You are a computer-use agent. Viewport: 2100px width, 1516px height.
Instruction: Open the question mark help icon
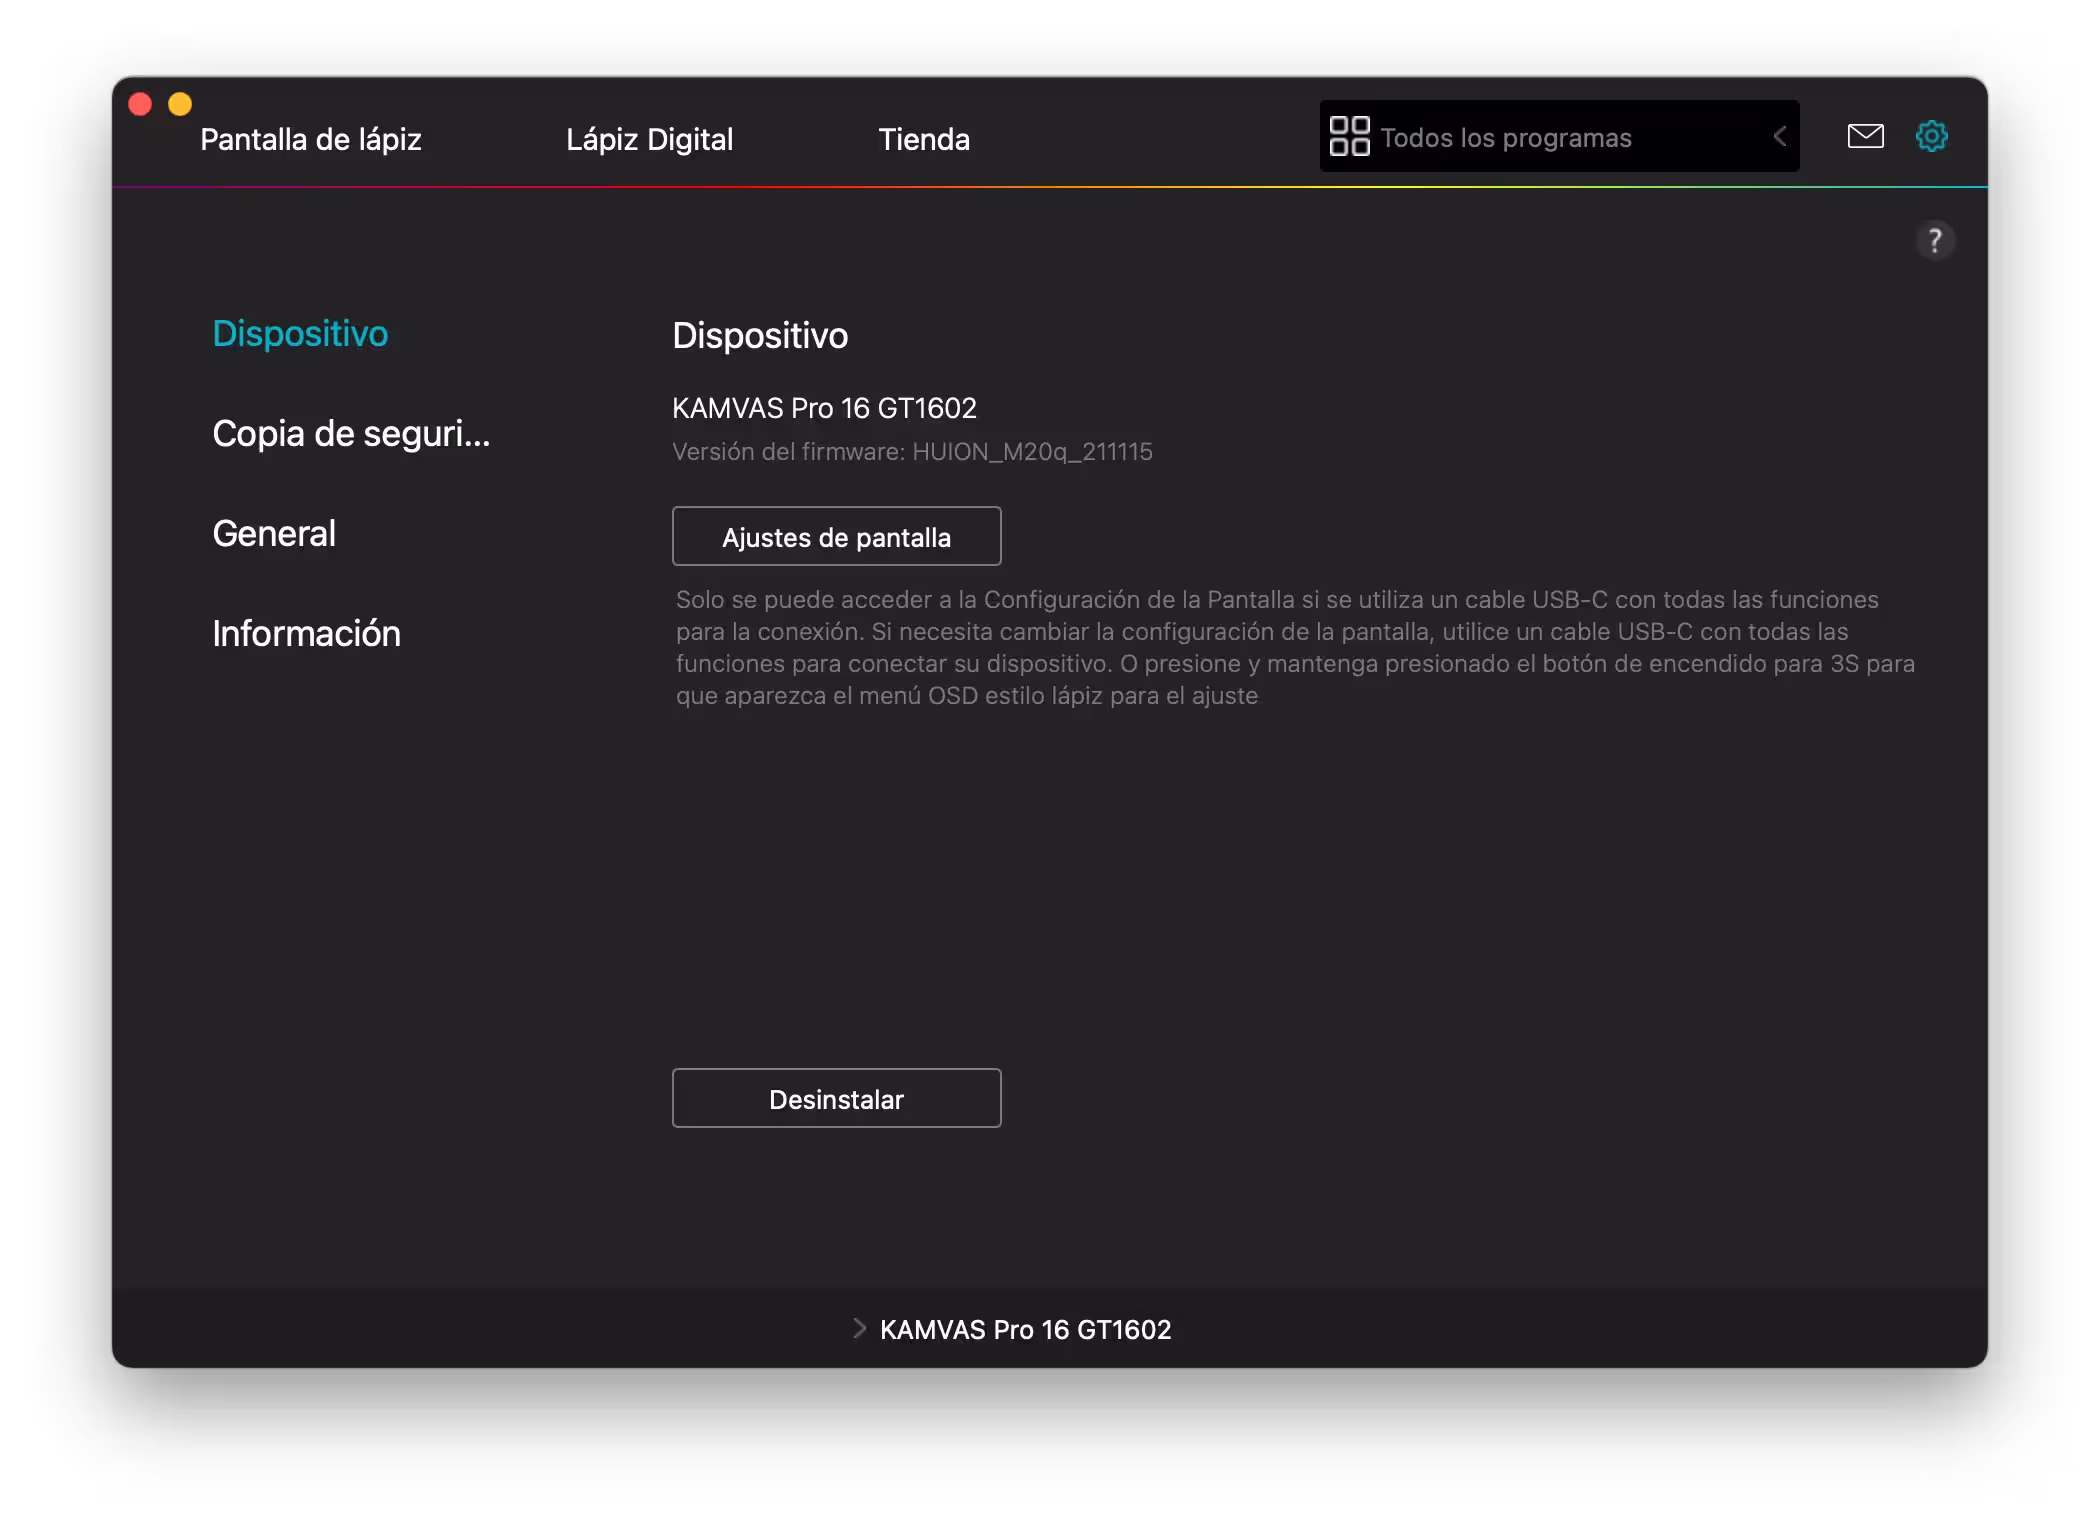click(1935, 240)
